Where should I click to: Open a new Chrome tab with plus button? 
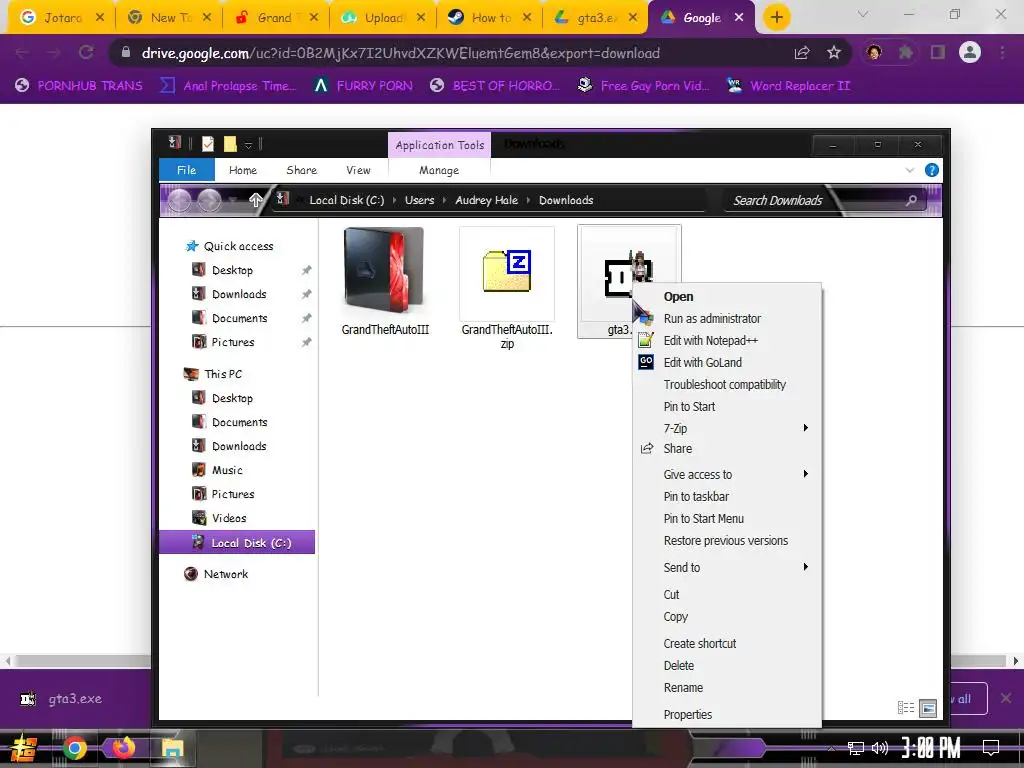click(776, 18)
